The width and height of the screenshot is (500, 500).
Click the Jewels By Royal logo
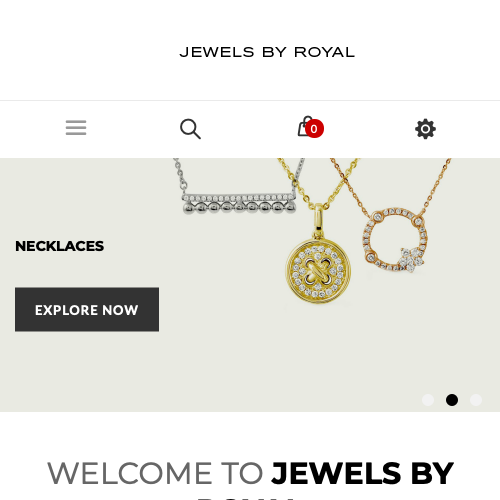[267, 52]
